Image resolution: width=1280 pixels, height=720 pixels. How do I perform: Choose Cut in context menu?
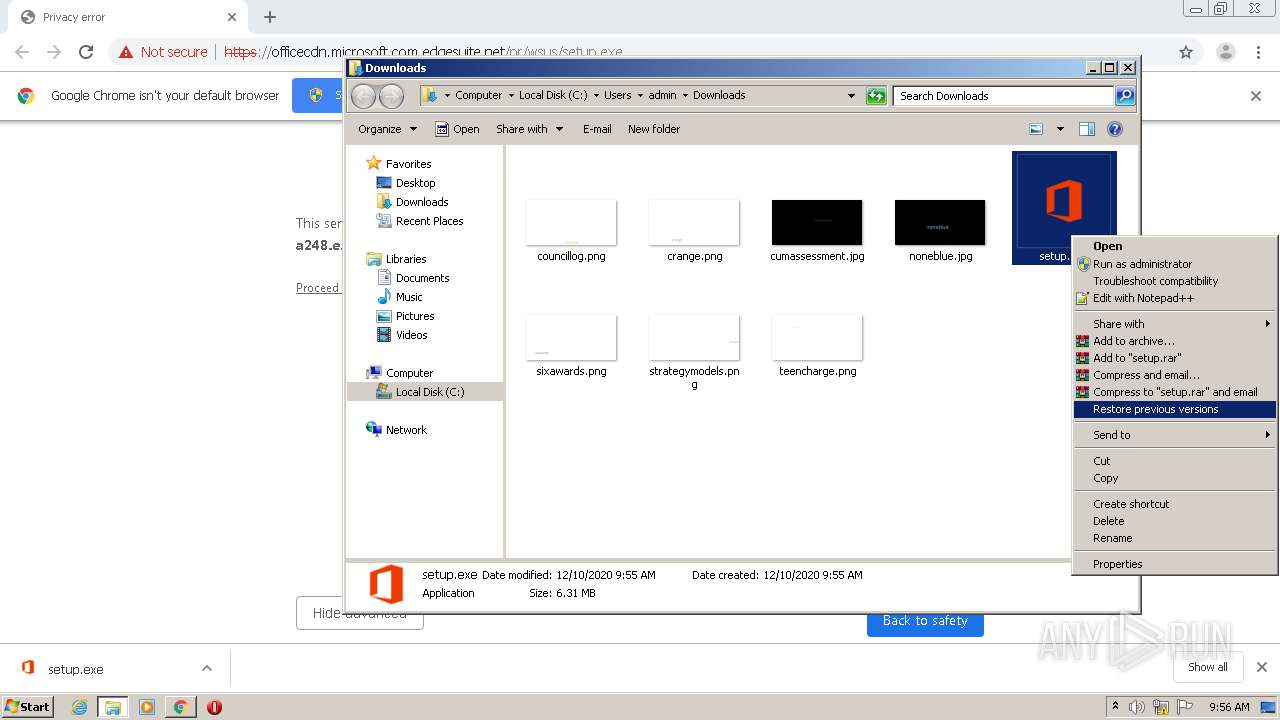pos(1174,461)
